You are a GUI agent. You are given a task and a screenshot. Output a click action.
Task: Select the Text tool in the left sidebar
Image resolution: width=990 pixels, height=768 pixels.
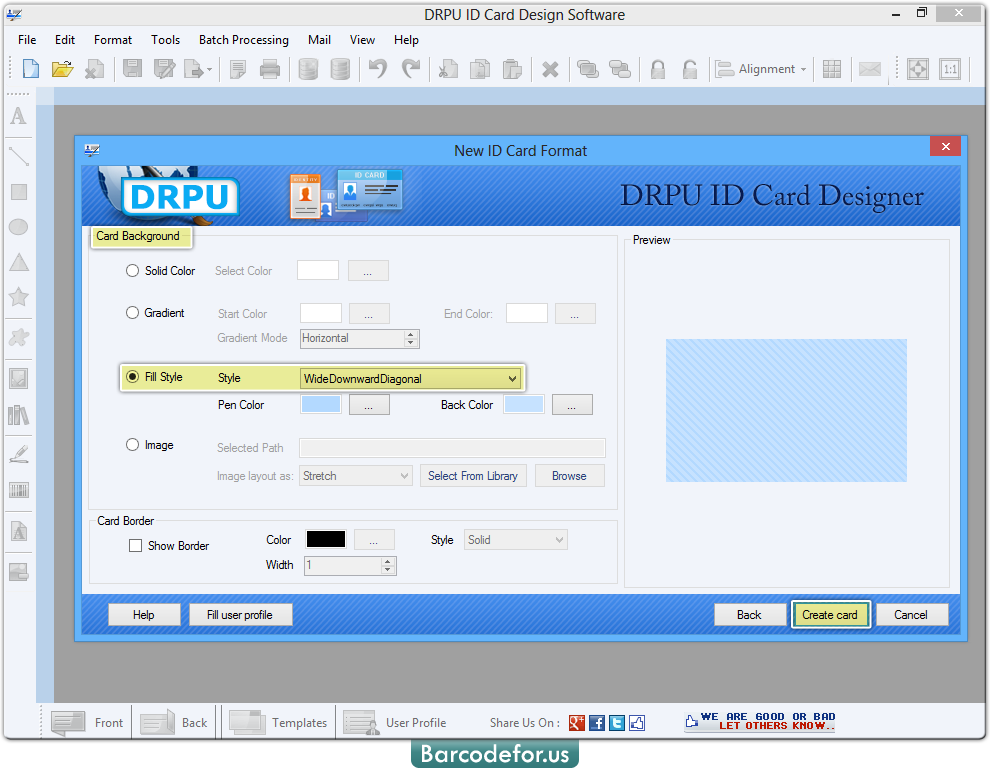point(18,117)
